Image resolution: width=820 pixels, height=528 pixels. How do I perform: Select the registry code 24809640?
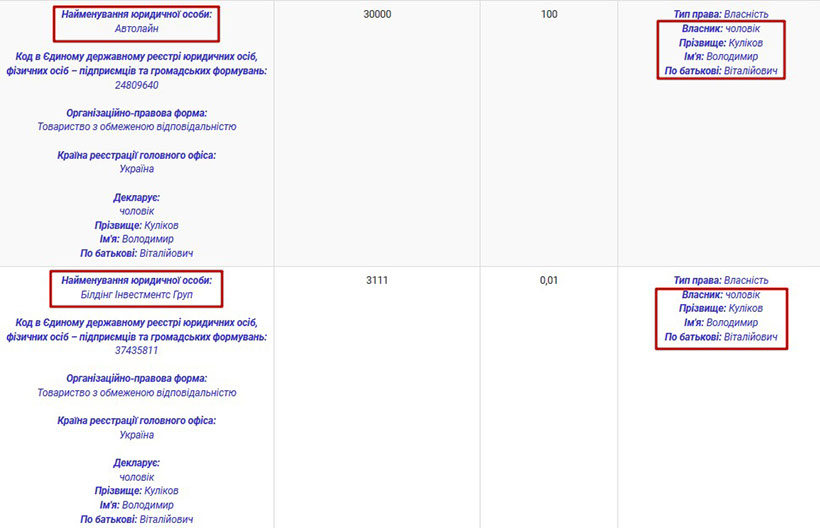136,85
